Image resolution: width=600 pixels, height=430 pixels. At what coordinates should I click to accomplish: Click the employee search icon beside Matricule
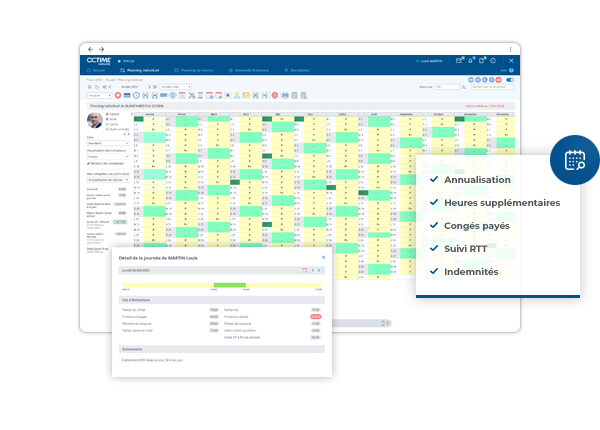[x=464, y=87]
